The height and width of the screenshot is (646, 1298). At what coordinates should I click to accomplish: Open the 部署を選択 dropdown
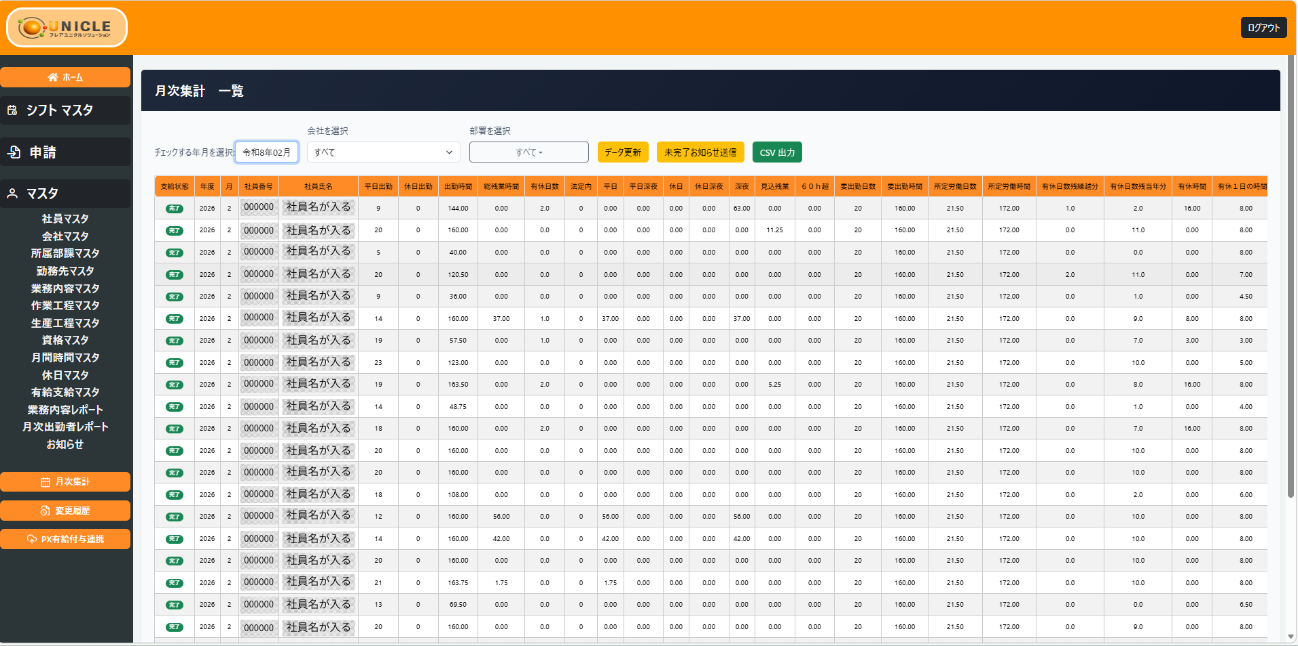coord(529,152)
